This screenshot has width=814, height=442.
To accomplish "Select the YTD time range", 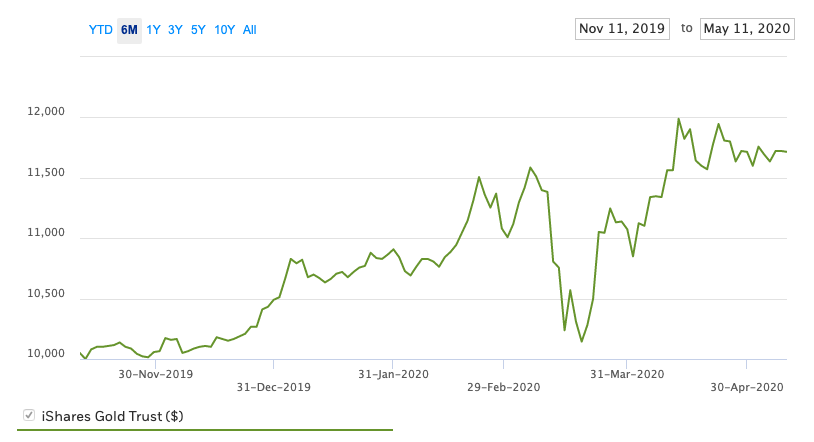I will (100, 30).
